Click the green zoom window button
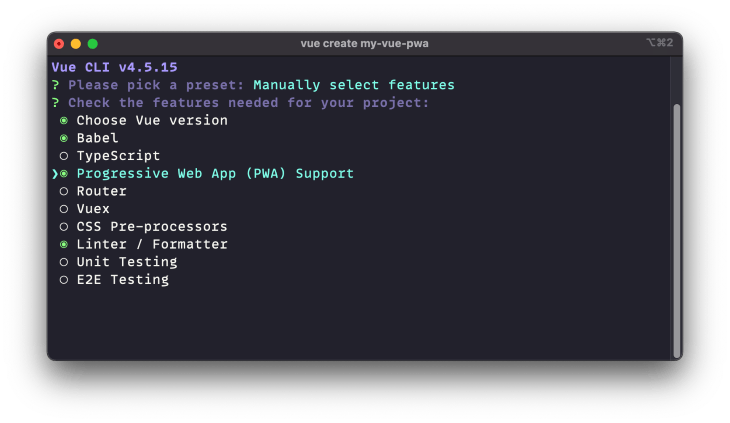Image resolution: width=730 pixels, height=423 pixels. (x=93, y=44)
